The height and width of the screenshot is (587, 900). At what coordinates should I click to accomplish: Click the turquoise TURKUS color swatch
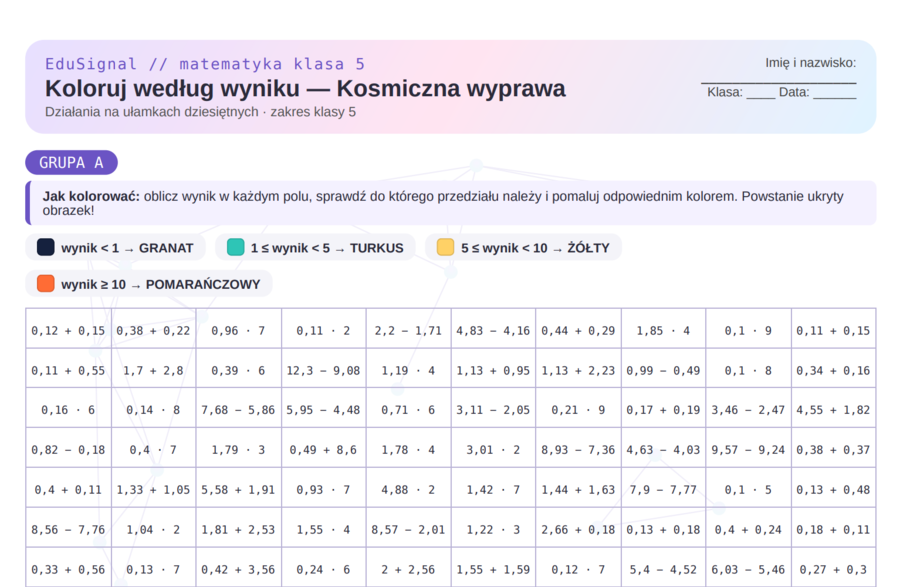tap(235, 247)
